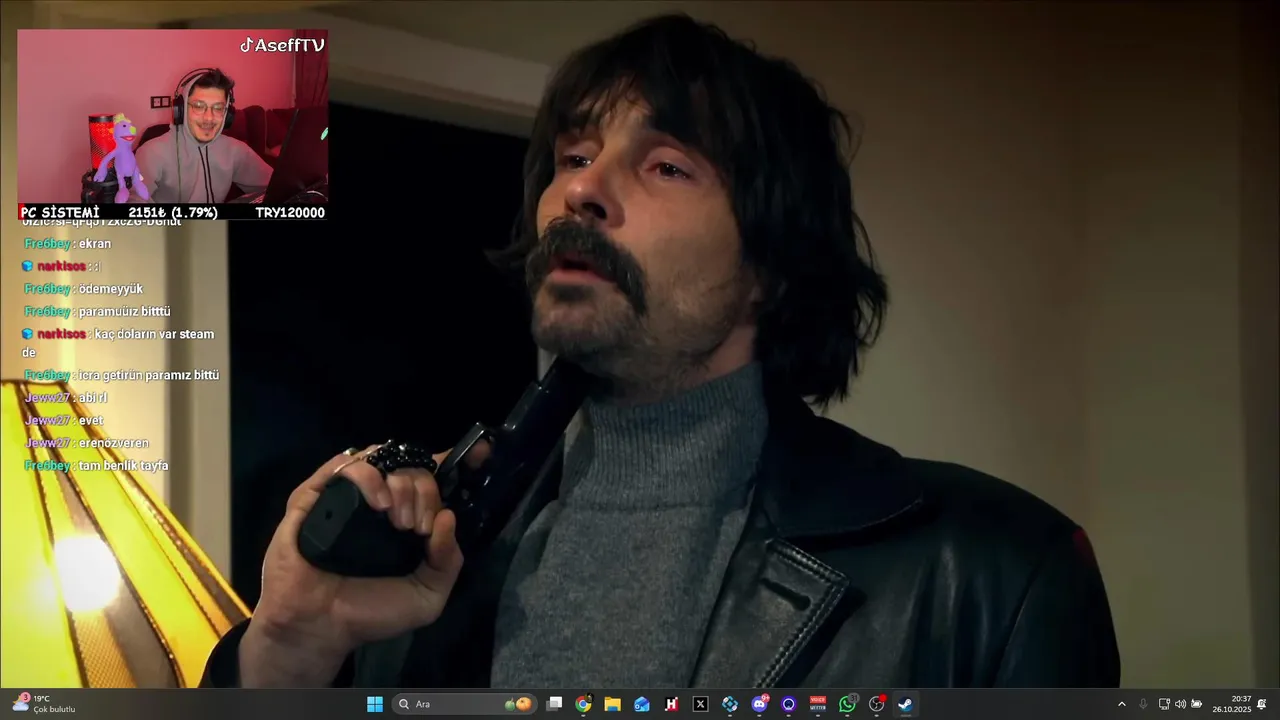This screenshot has height=720, width=1280.
Task: Click message 'tam benlik tayfa'
Action: pyautogui.click(x=123, y=466)
